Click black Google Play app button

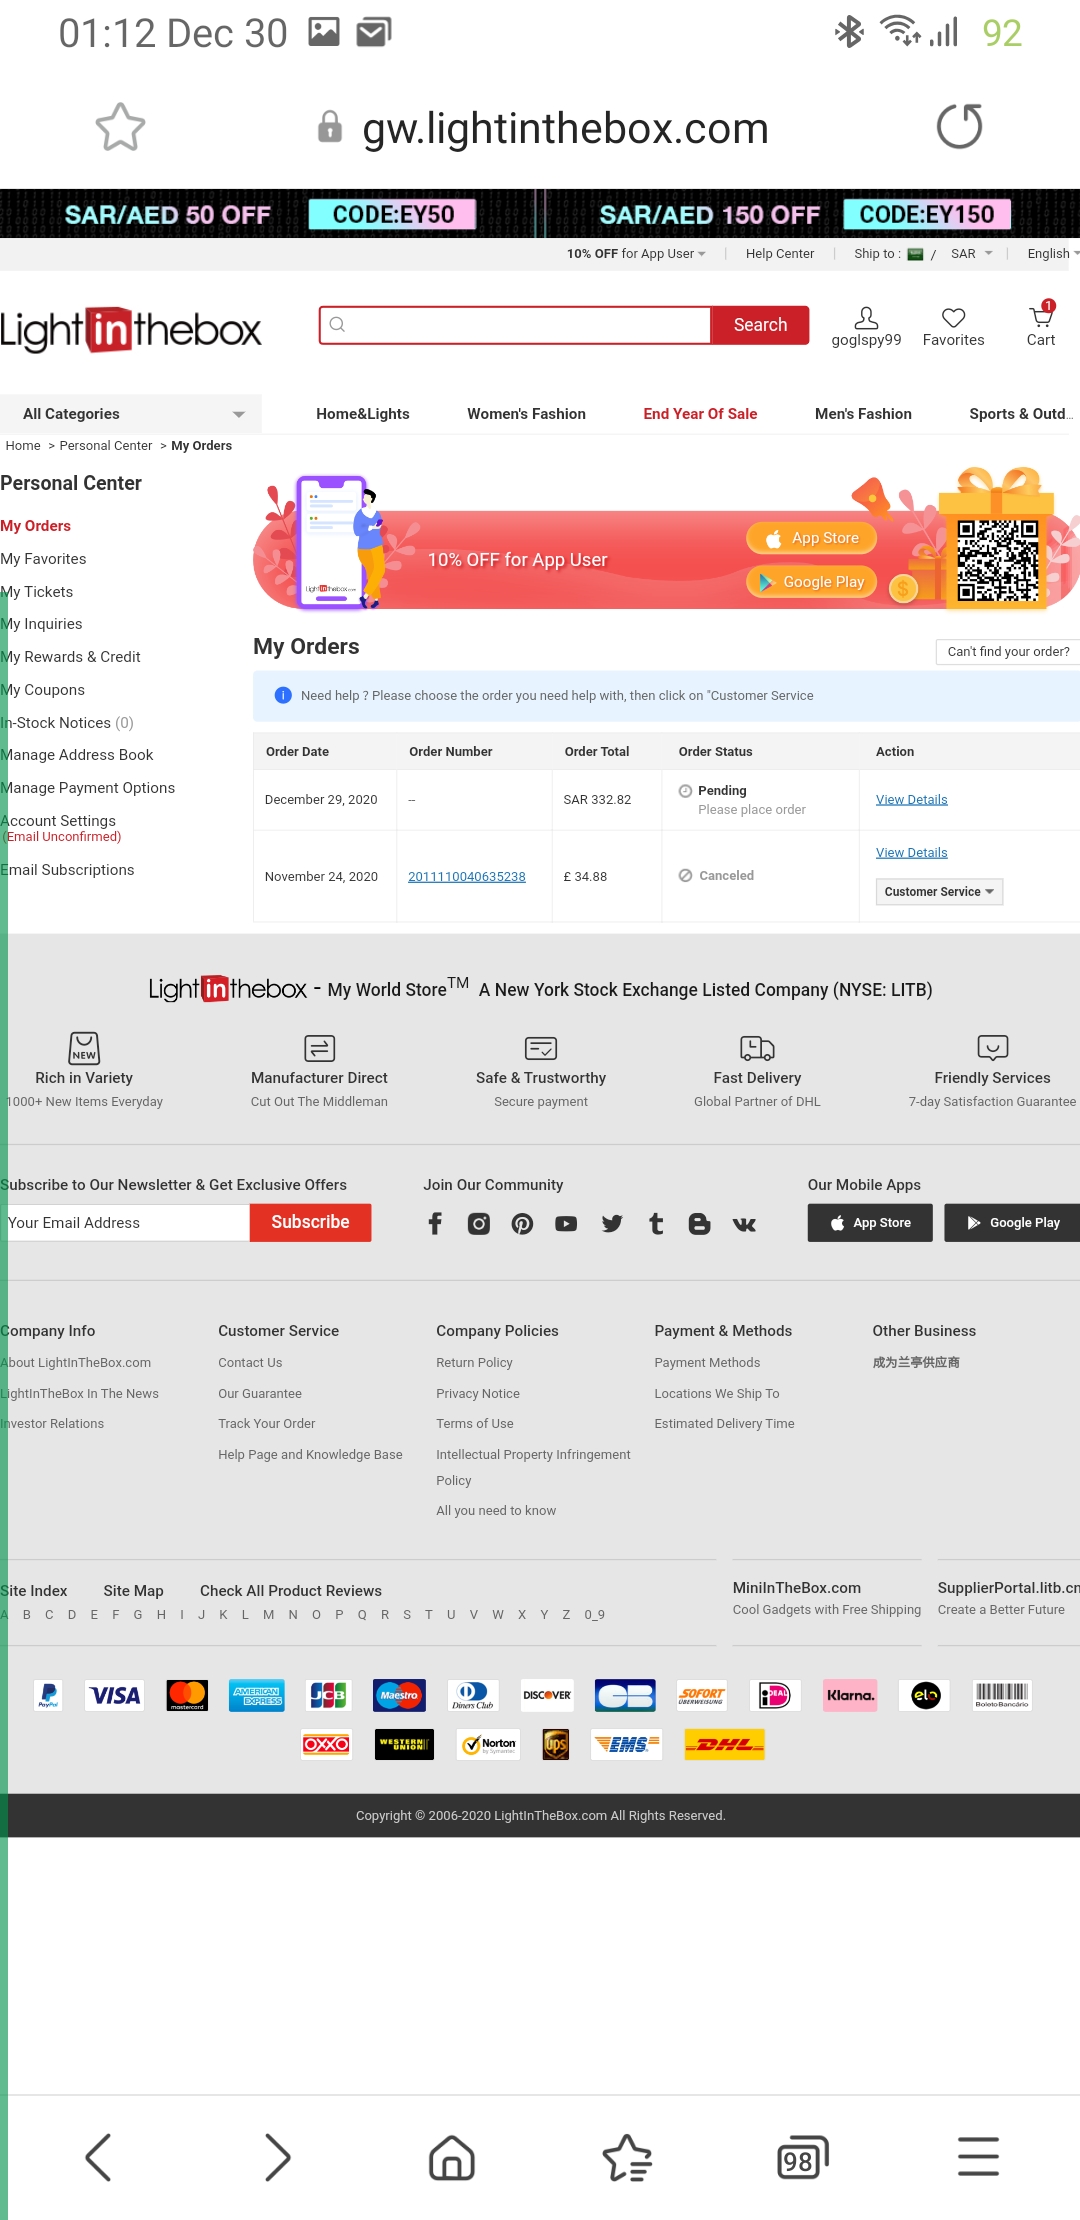1012,1223
